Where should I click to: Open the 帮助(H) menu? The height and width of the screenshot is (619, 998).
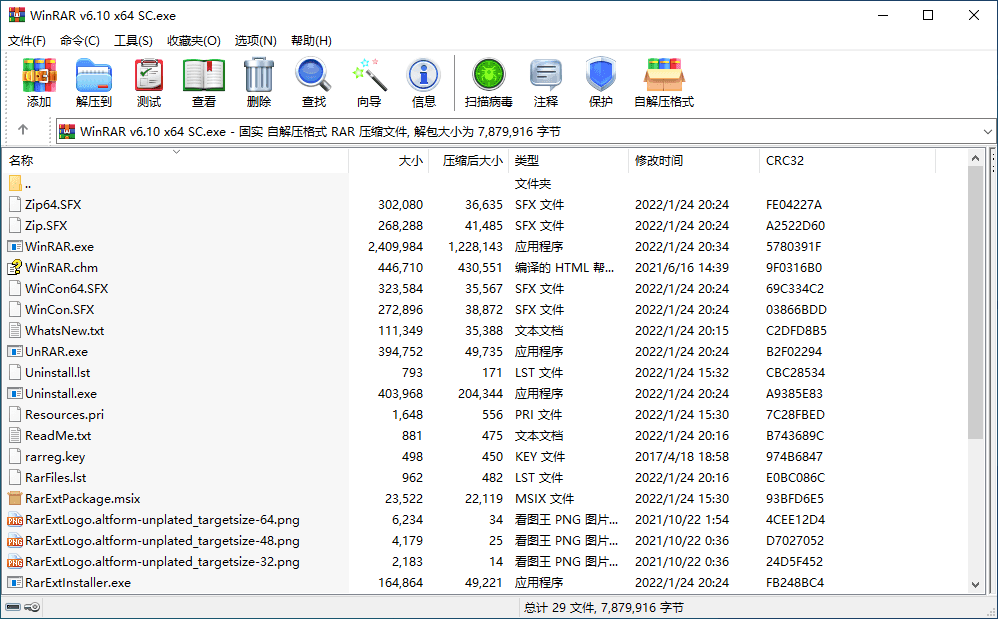(x=311, y=41)
